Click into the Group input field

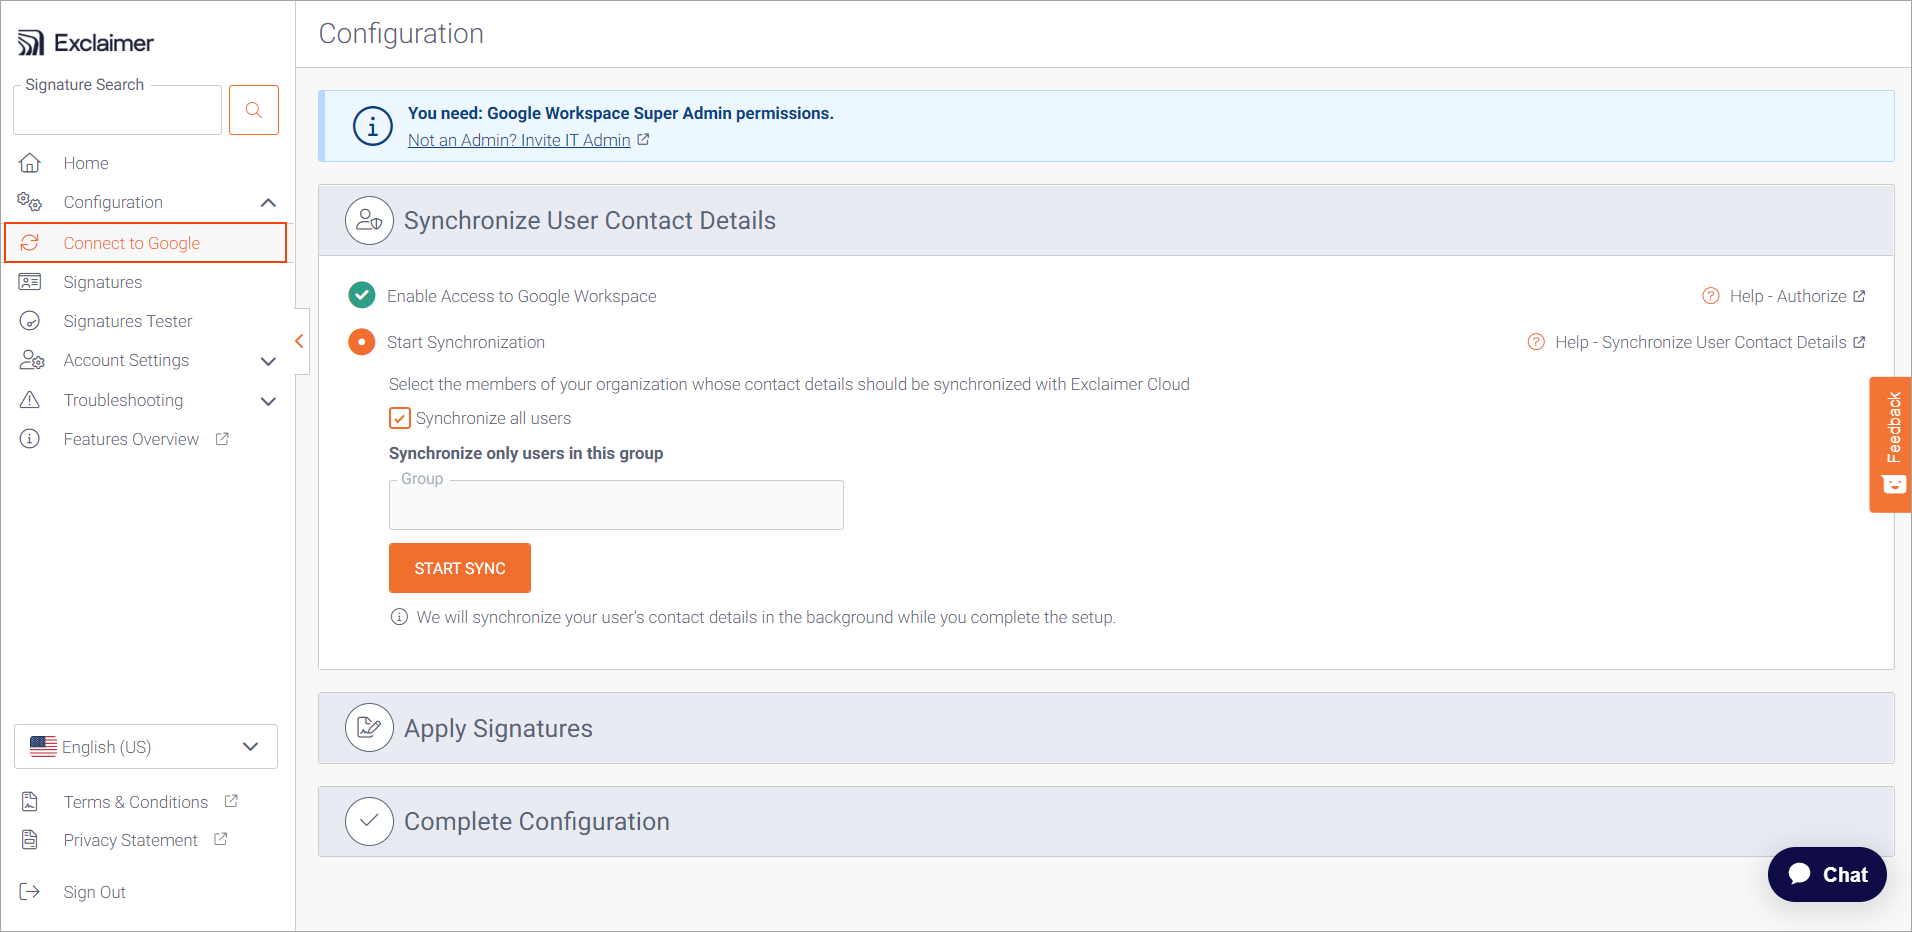coord(616,505)
